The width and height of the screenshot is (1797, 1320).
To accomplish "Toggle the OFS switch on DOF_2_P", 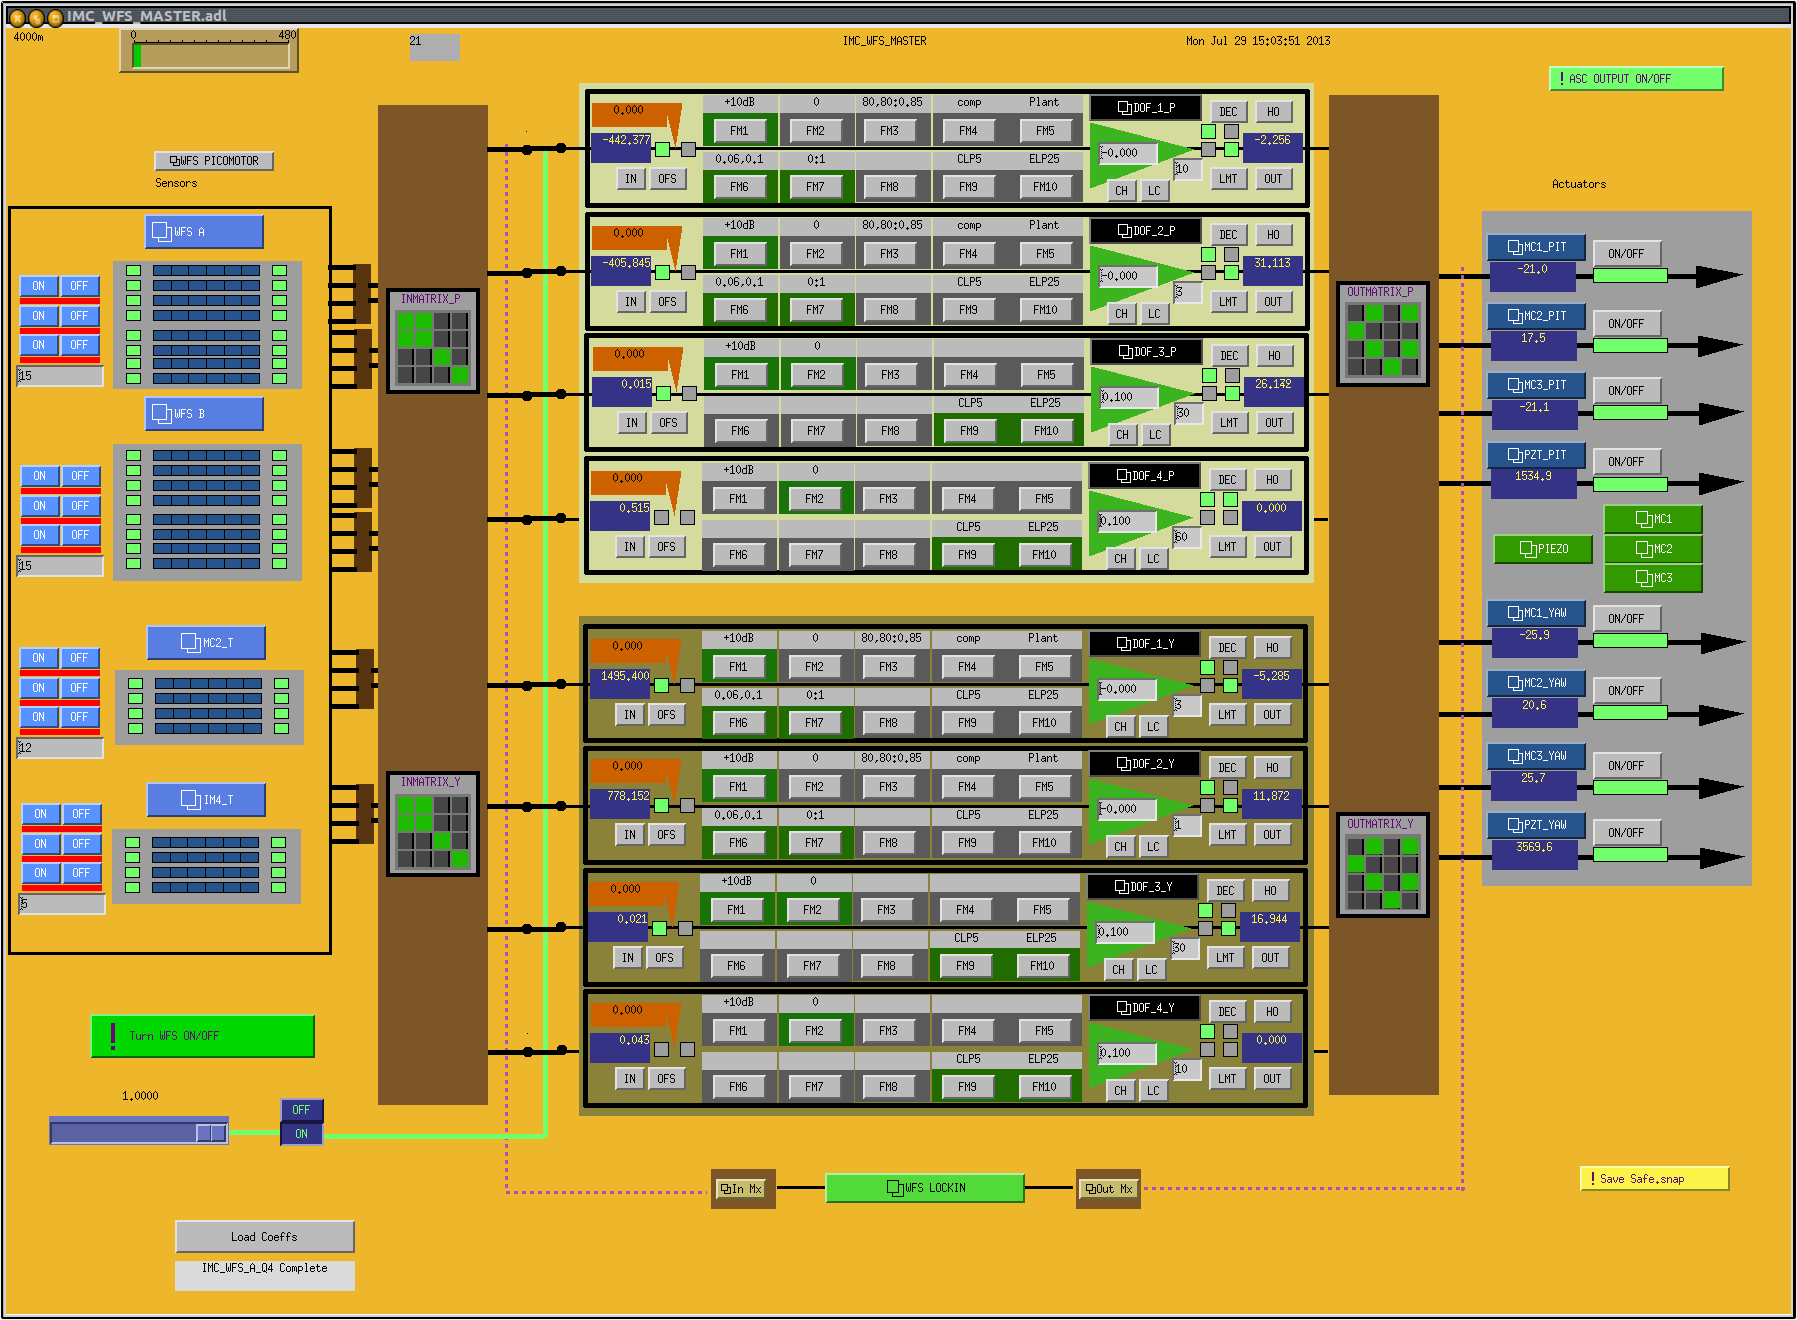I will click(667, 302).
